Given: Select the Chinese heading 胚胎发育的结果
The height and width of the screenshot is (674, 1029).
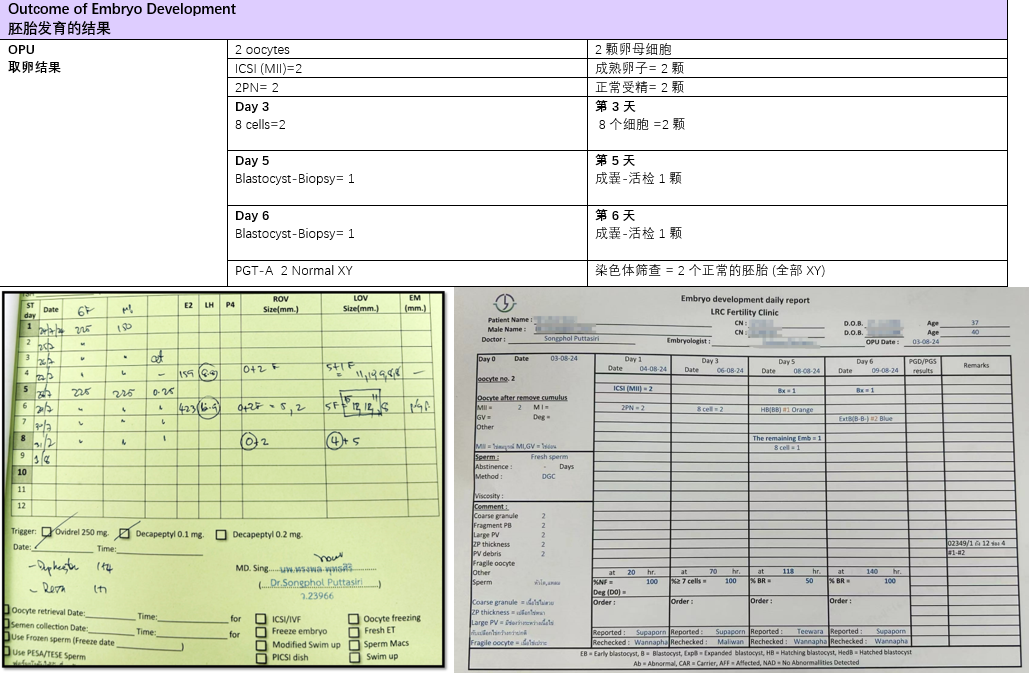Looking at the screenshot, I should [x=59, y=28].
